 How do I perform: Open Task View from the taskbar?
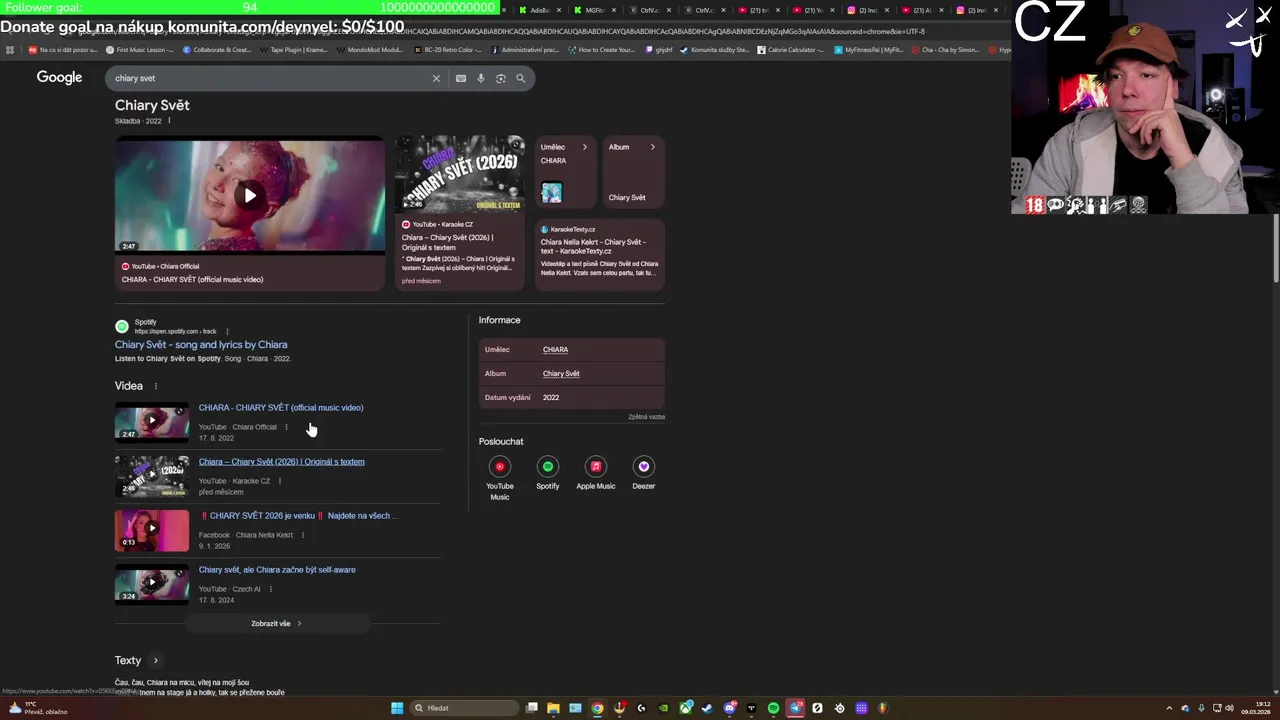pyautogui.click(x=531, y=708)
